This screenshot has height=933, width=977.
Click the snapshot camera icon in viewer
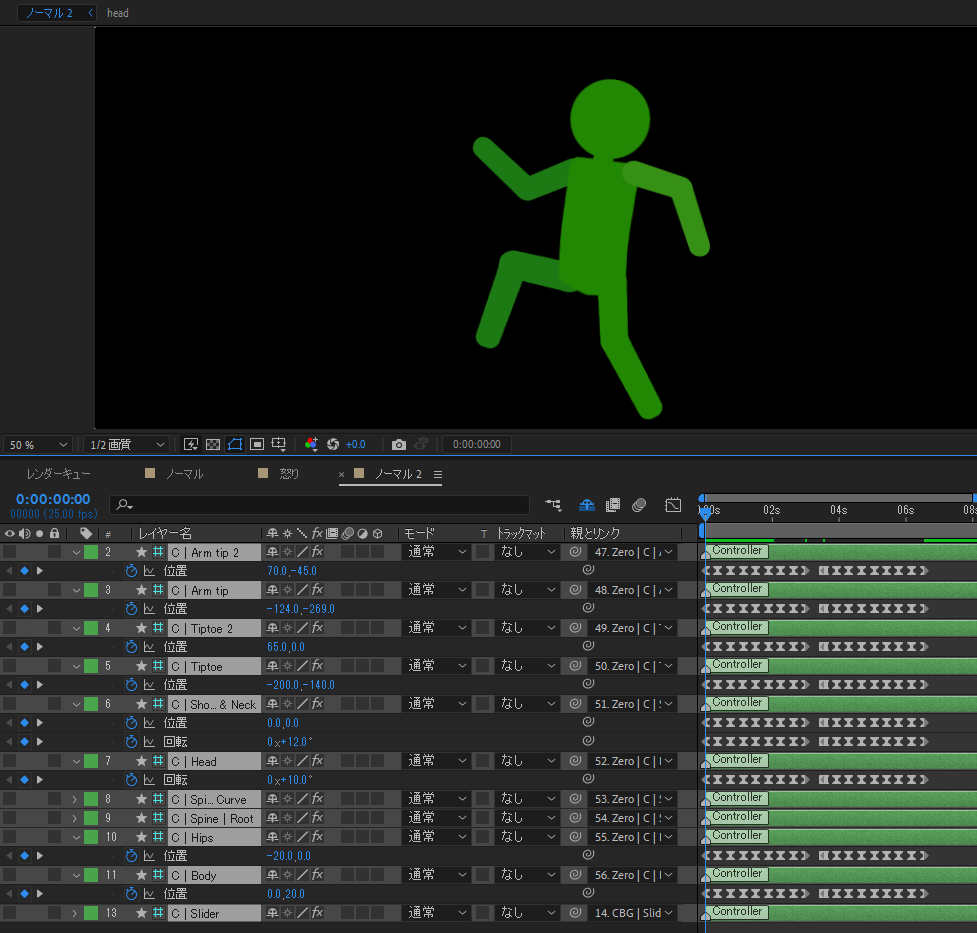(x=399, y=444)
